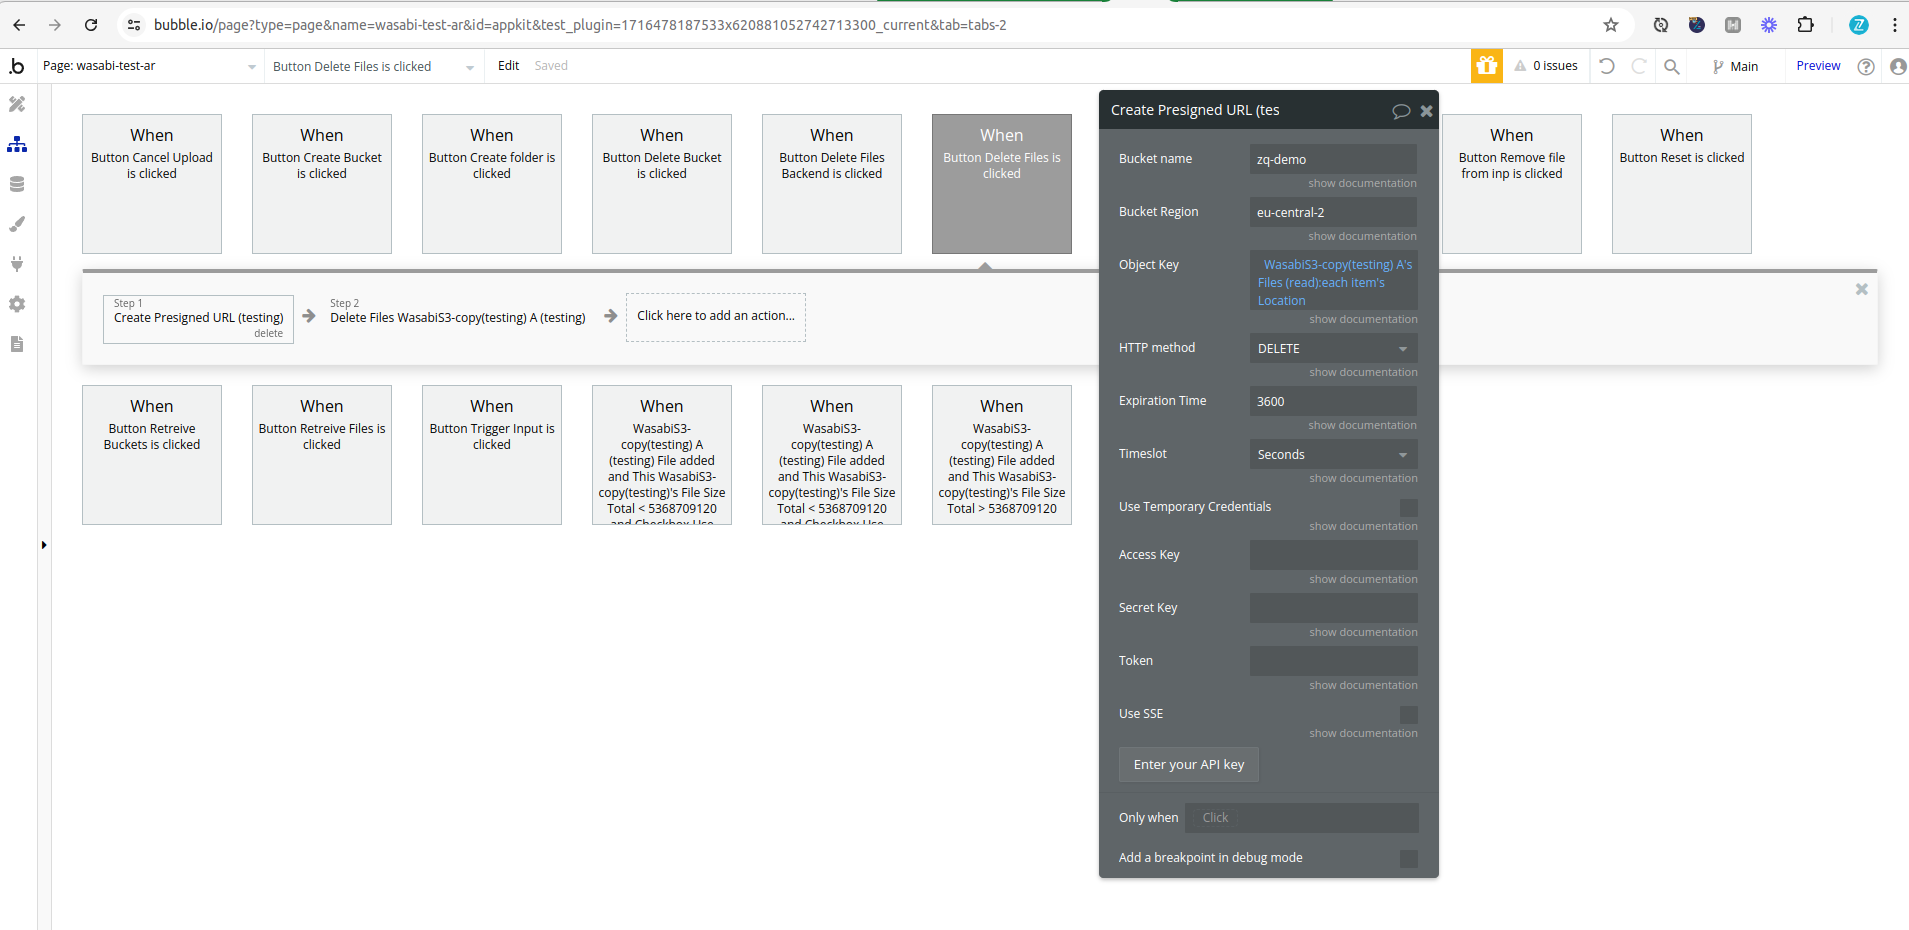Toggle Use Temporary Credentials checkbox
Image resolution: width=1909 pixels, height=930 pixels.
(1409, 508)
